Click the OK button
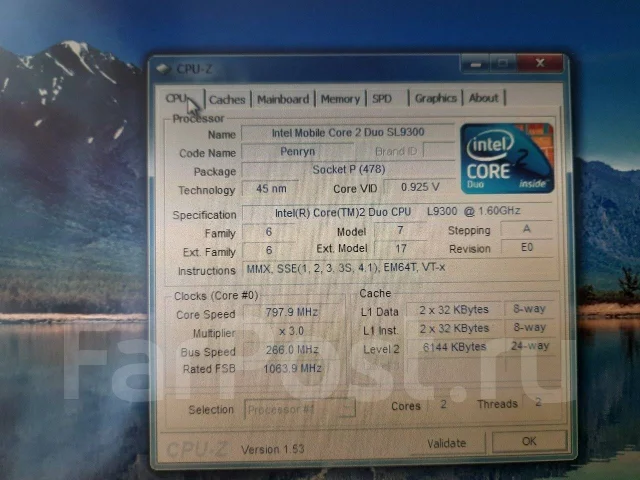 [x=529, y=441]
